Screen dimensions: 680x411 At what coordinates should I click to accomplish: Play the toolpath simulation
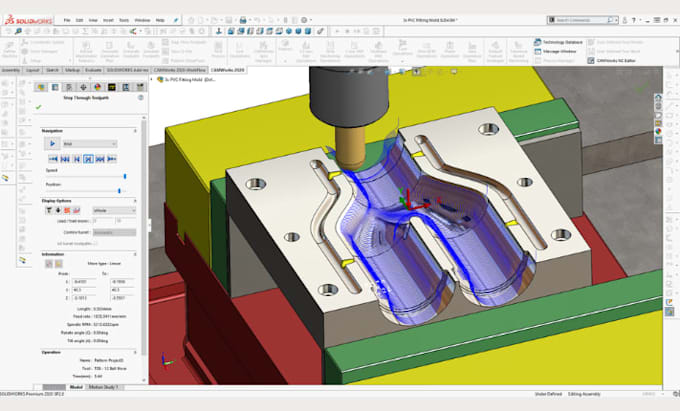tap(52, 144)
